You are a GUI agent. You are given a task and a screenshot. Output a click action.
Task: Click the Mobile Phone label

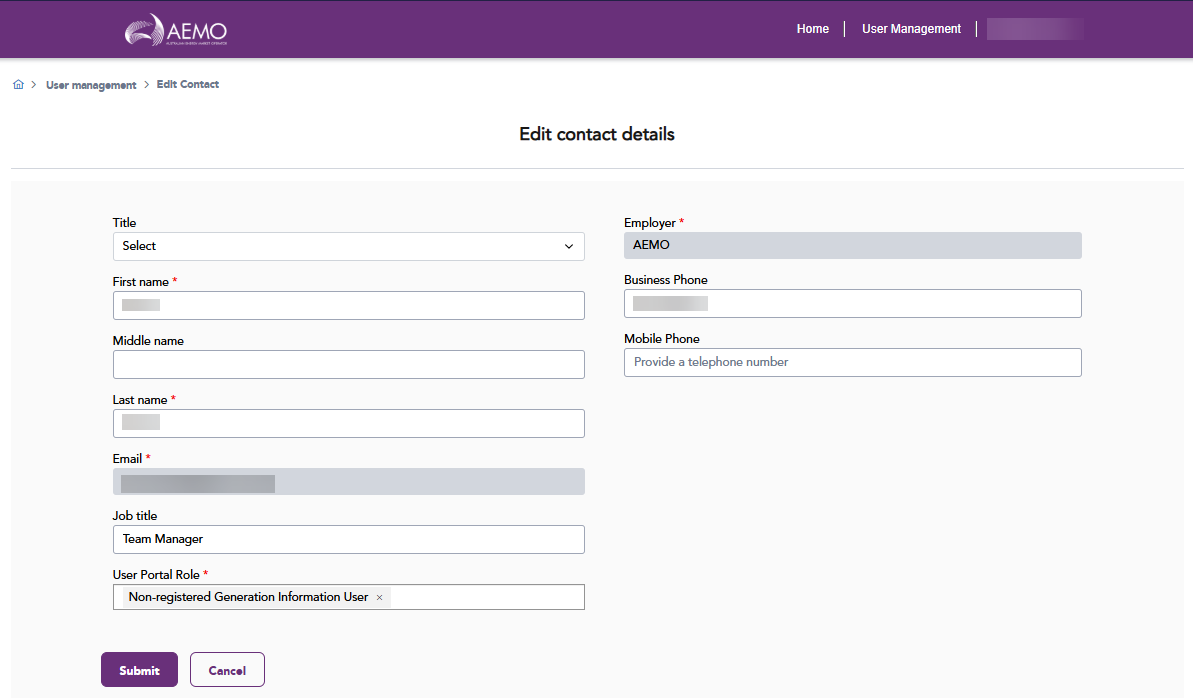[x=662, y=339]
